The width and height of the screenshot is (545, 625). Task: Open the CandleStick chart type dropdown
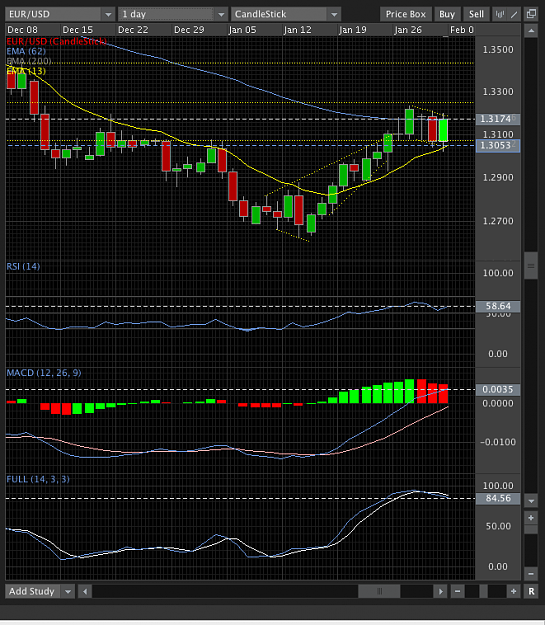[285, 14]
